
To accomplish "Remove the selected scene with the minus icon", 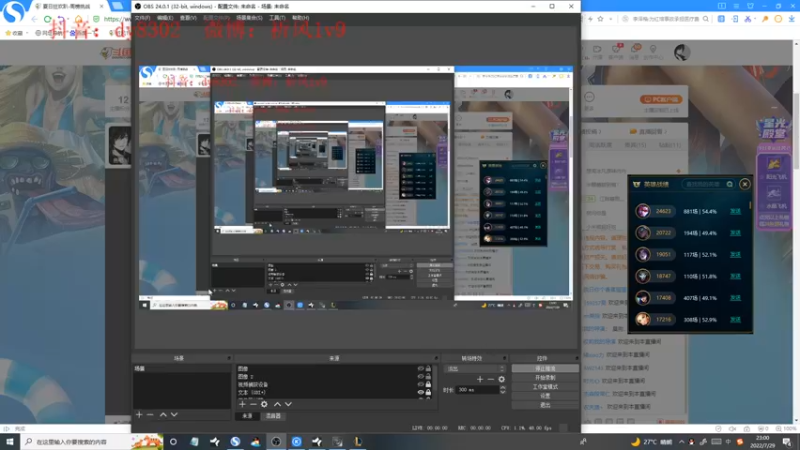I will [150, 415].
